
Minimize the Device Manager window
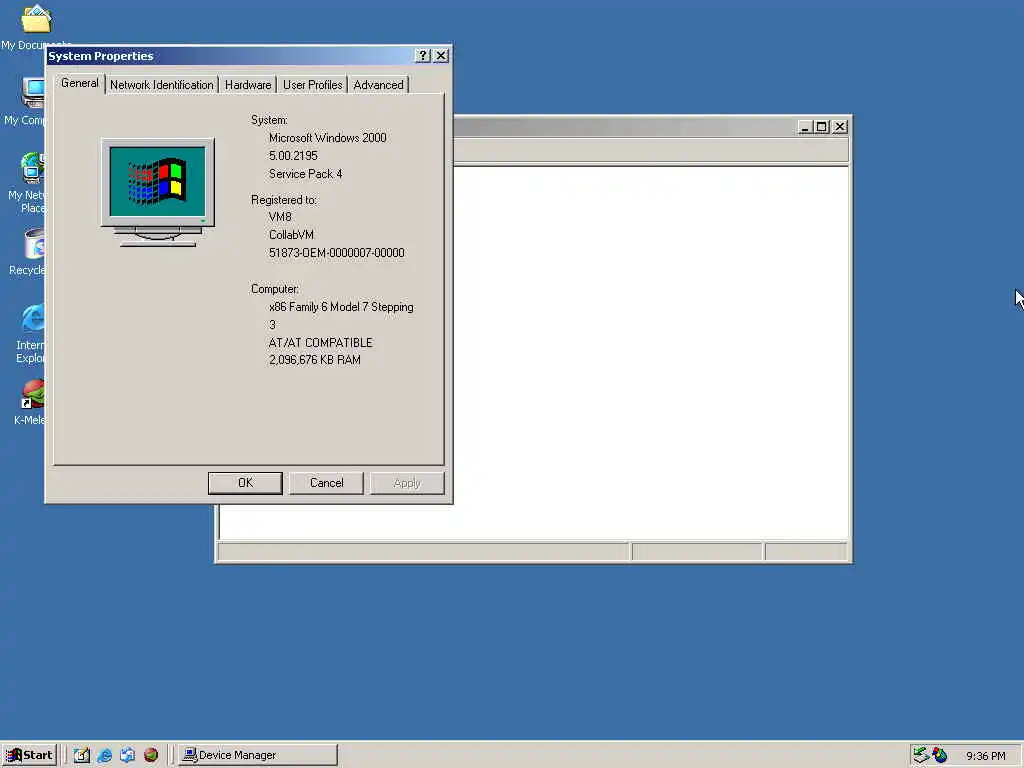[x=805, y=127]
